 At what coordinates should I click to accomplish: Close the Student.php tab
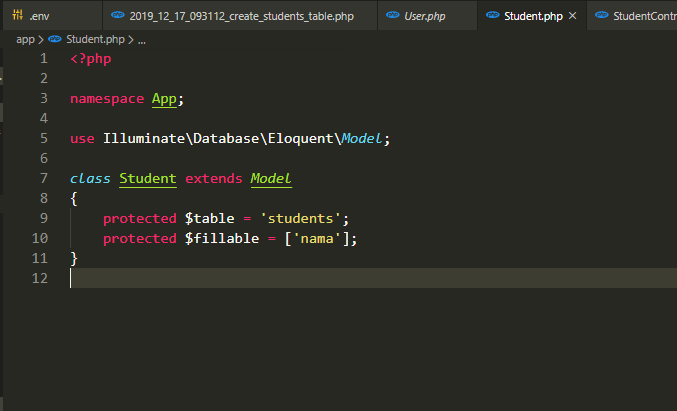click(x=573, y=16)
